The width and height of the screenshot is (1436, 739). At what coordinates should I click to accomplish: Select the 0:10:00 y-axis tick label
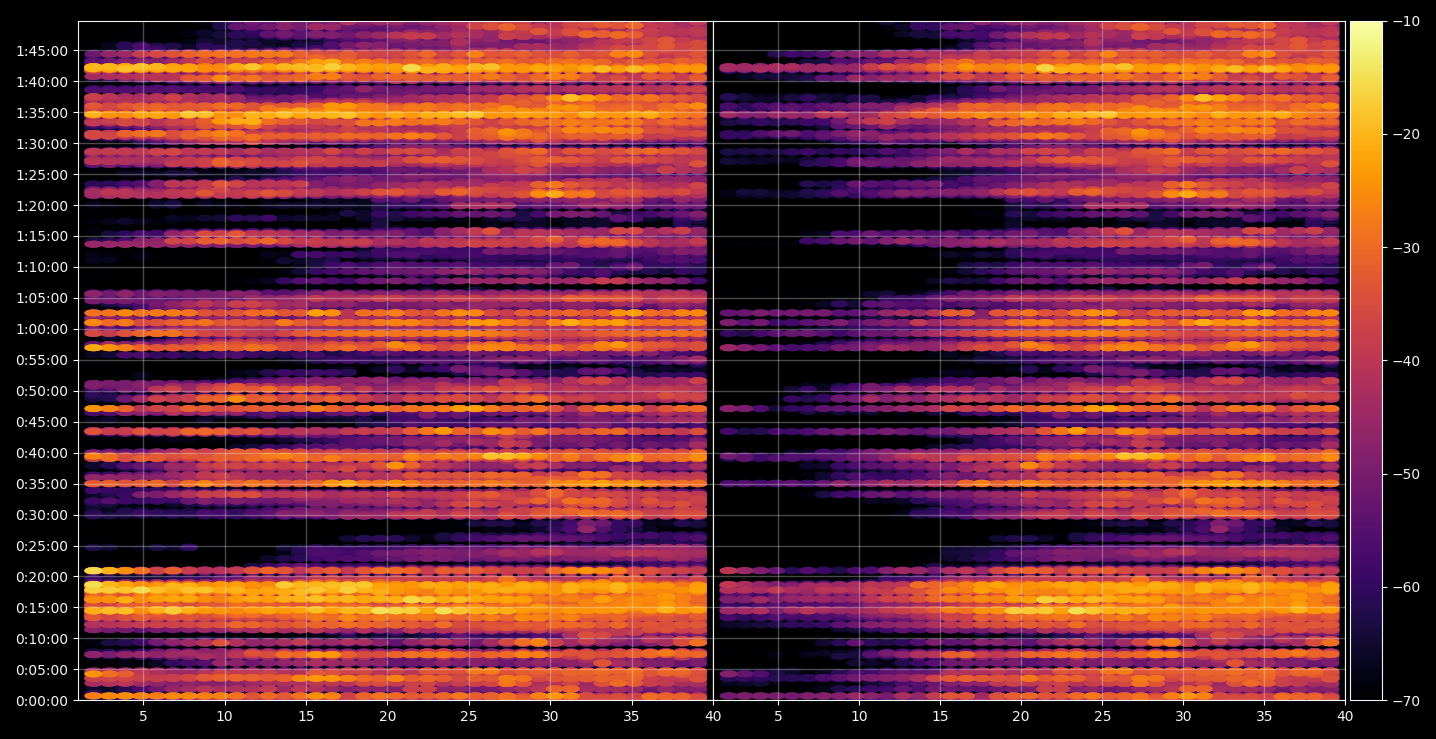42,639
